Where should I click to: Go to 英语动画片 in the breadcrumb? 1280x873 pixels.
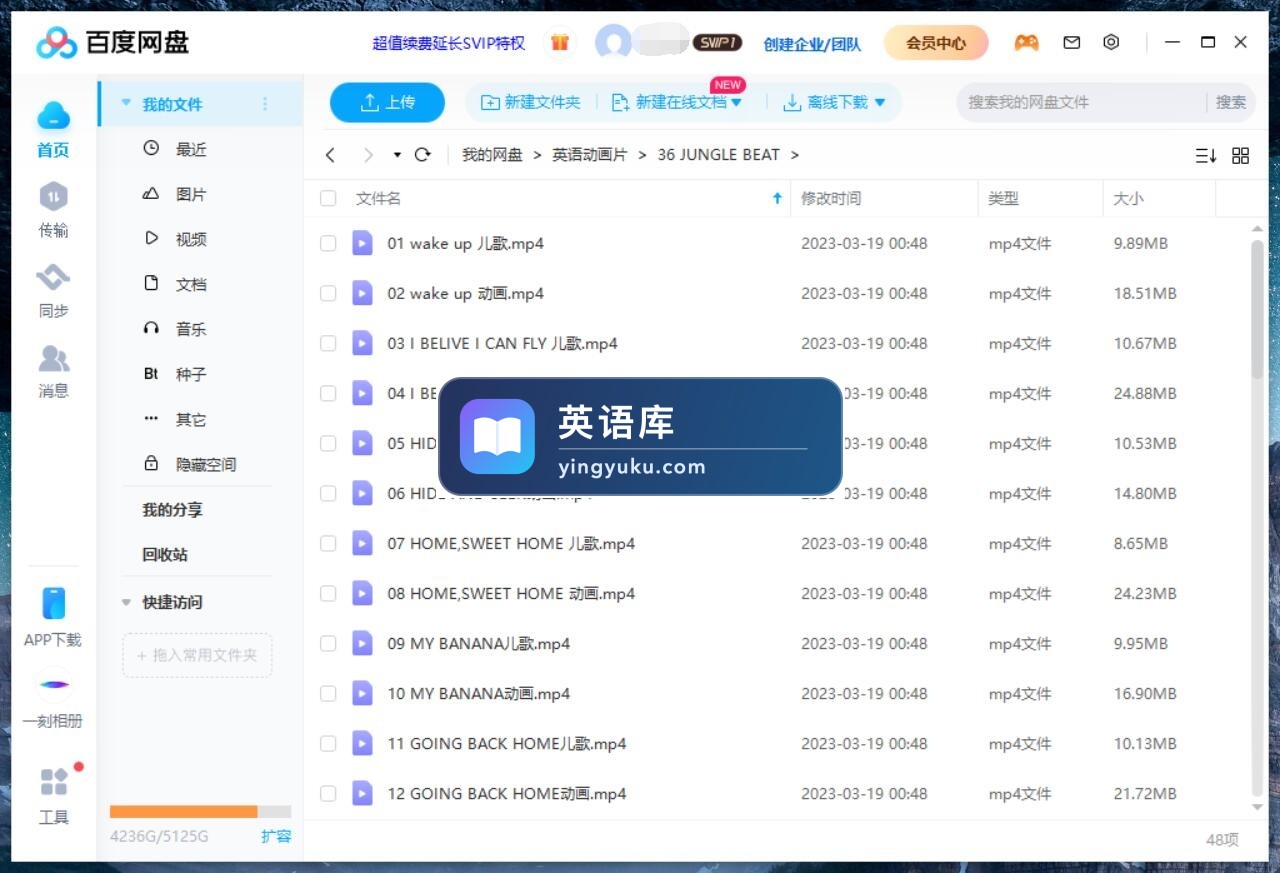click(590, 155)
